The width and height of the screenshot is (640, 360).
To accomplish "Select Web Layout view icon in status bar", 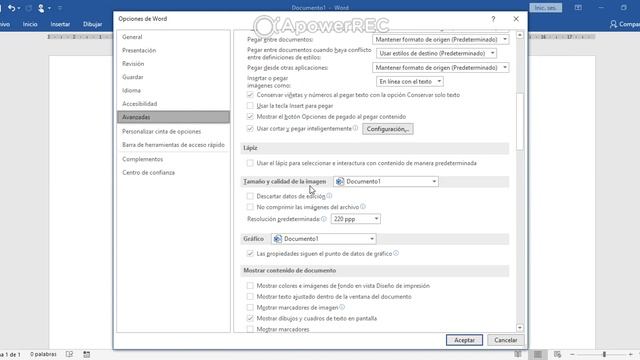I will click(x=558, y=354).
